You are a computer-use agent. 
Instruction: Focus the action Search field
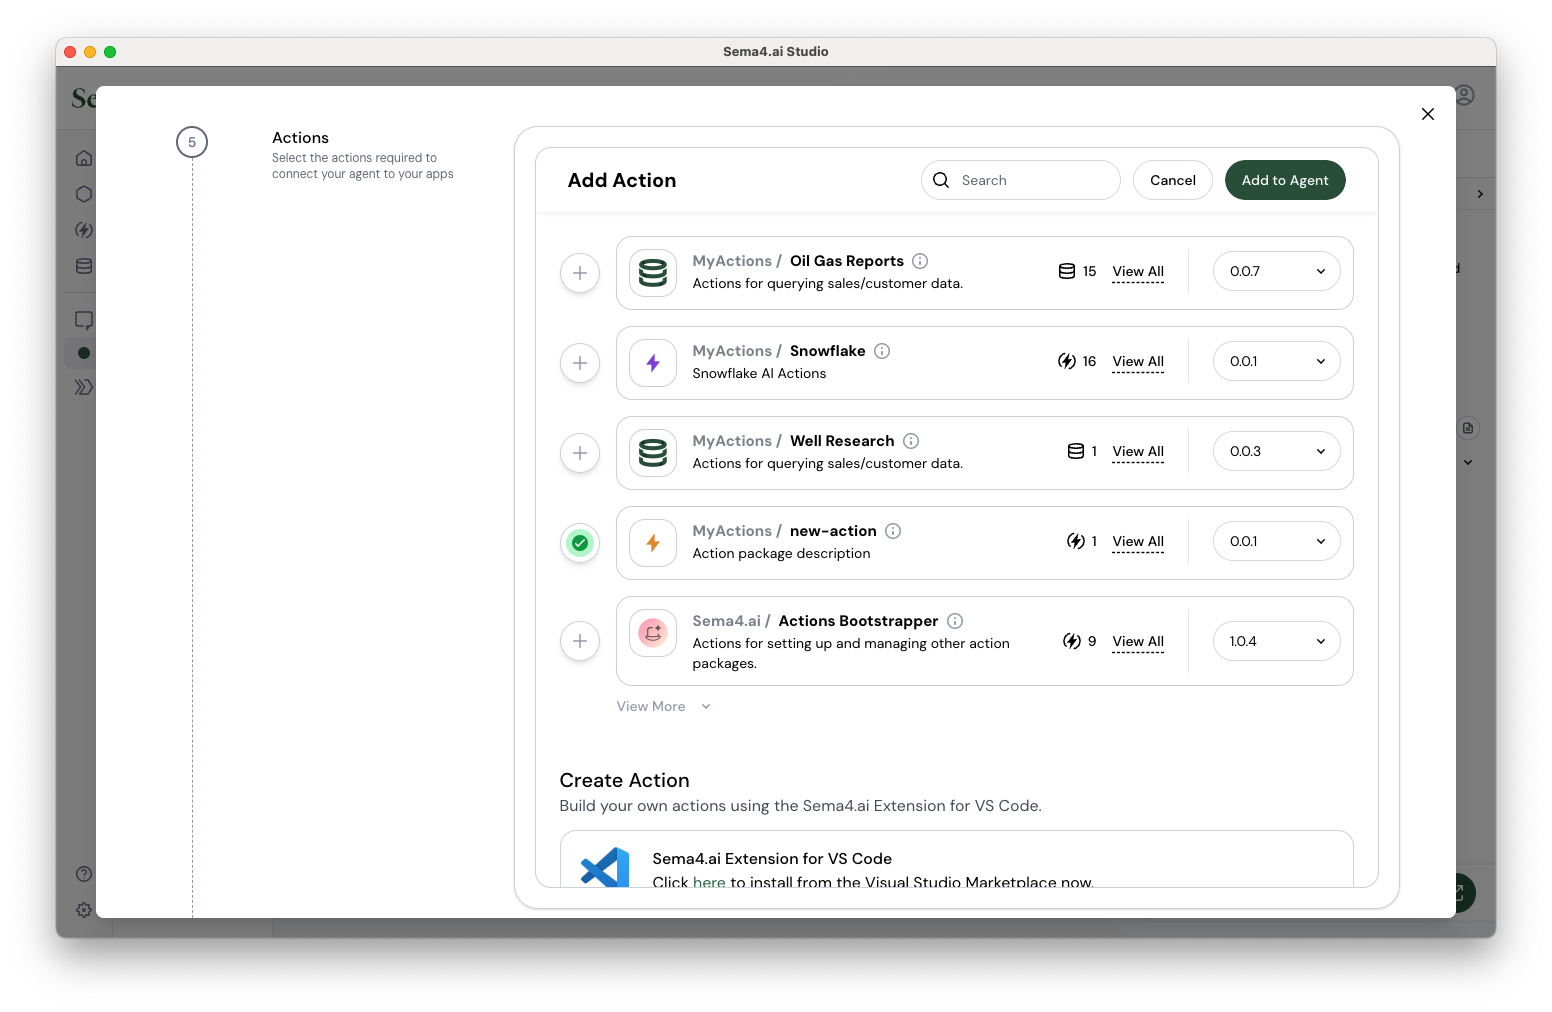1021,180
